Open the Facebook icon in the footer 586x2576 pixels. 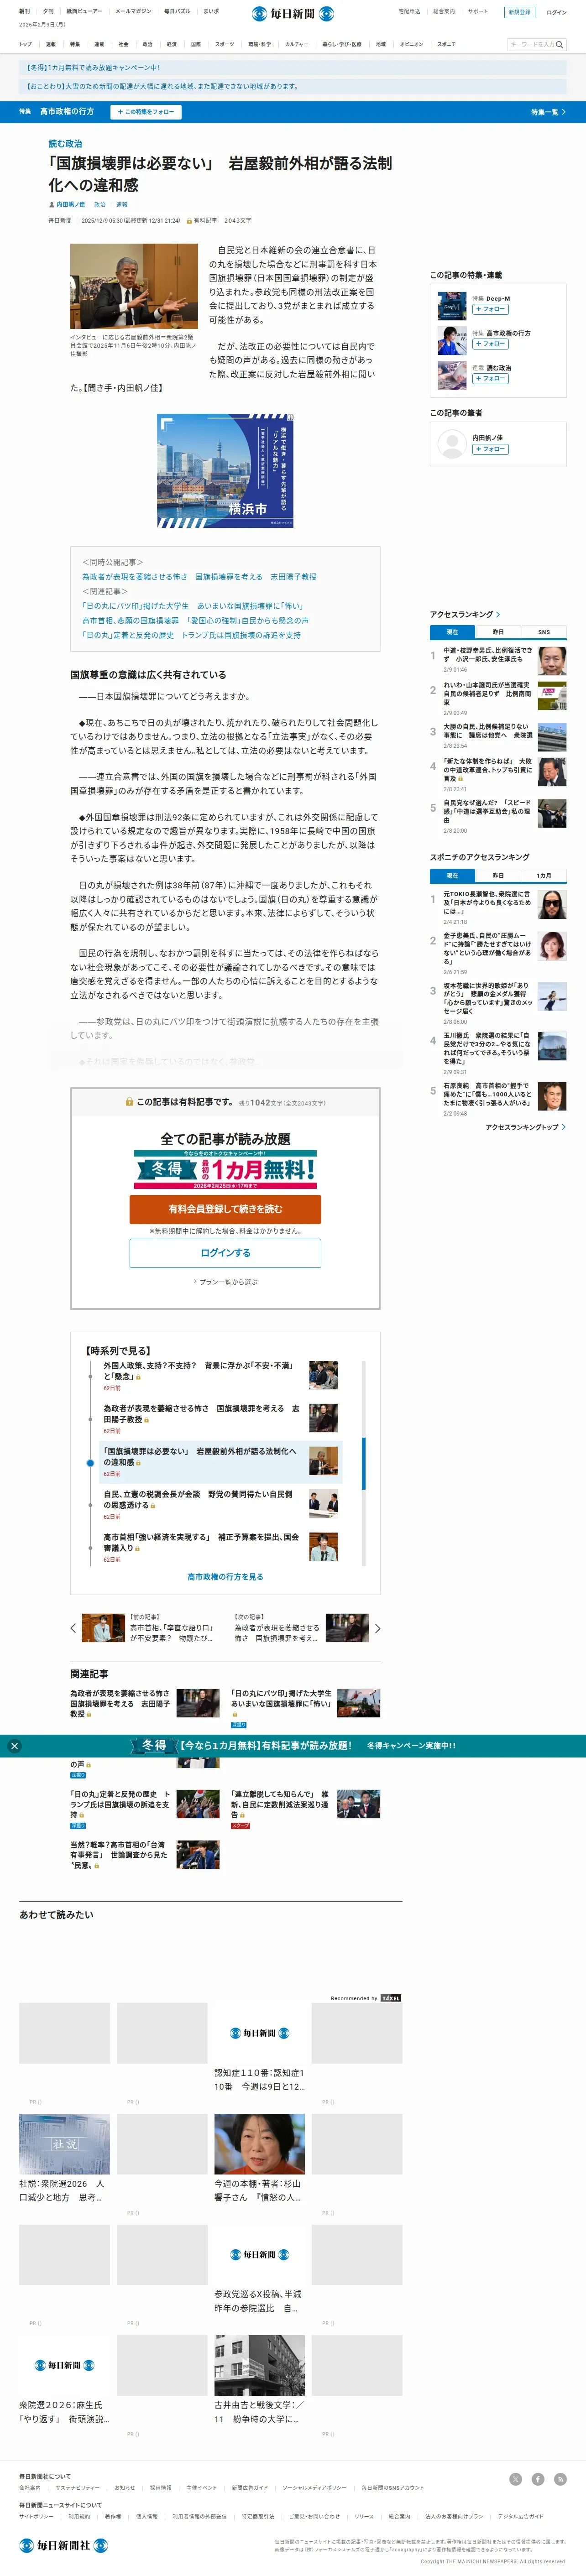(538, 2478)
